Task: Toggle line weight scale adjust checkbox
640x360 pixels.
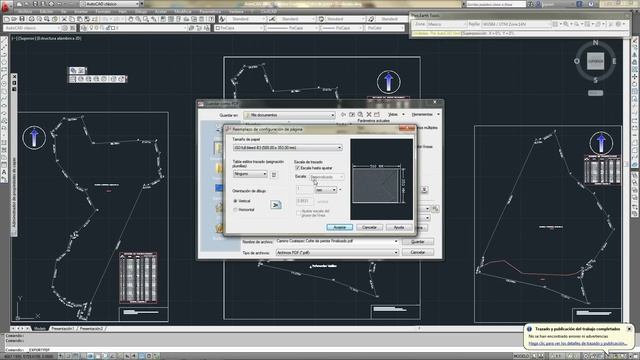Action: coord(299,212)
